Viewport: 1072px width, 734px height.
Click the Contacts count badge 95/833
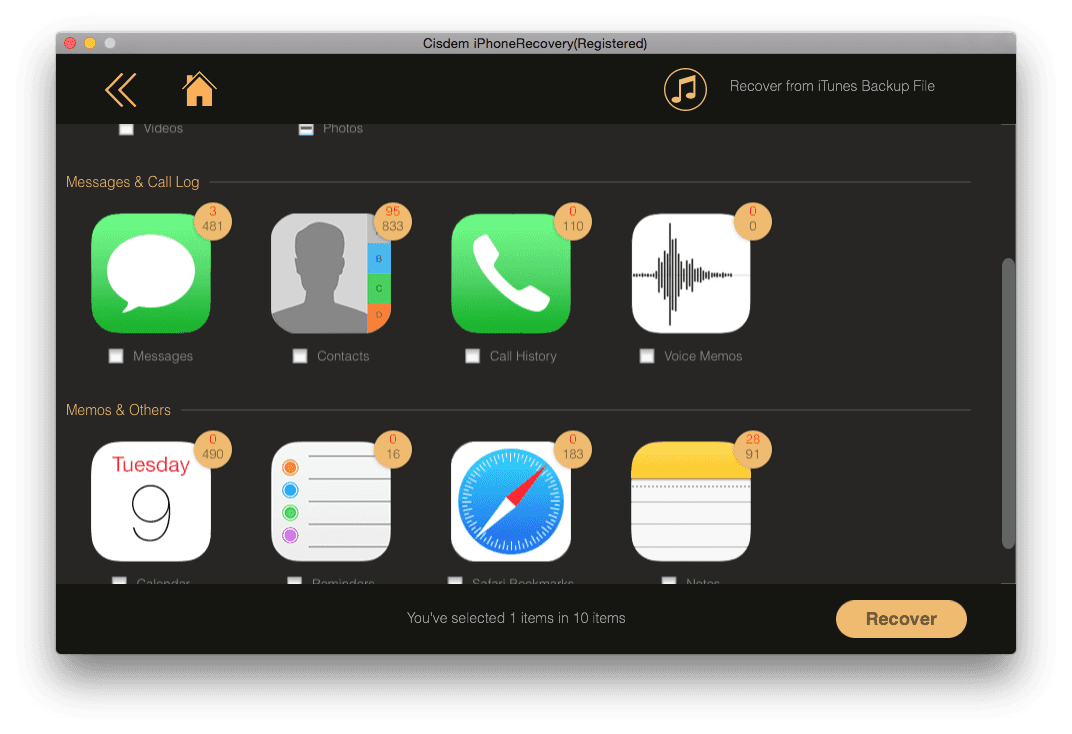[x=392, y=221]
